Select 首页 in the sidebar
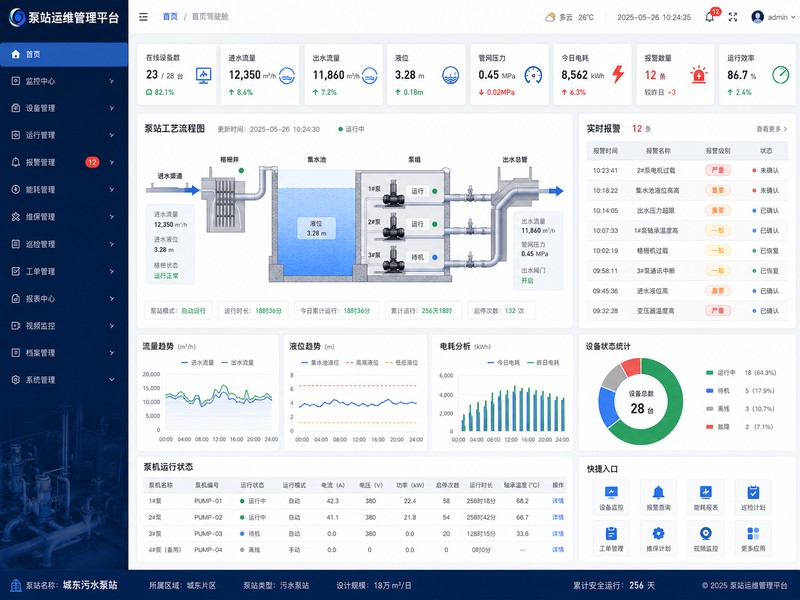Viewport: 800px width, 600px height. (x=64, y=54)
